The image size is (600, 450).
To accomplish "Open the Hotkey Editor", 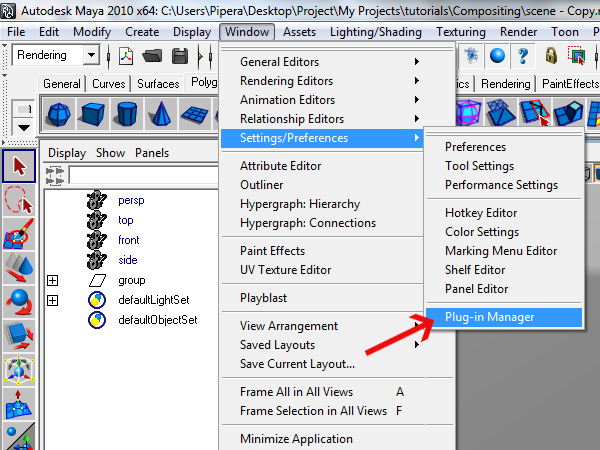I will [504, 213].
